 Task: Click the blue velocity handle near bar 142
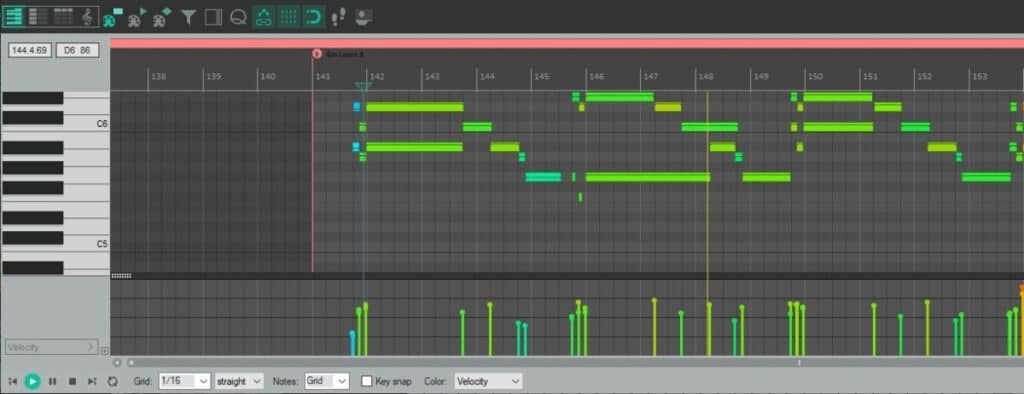coord(353,334)
